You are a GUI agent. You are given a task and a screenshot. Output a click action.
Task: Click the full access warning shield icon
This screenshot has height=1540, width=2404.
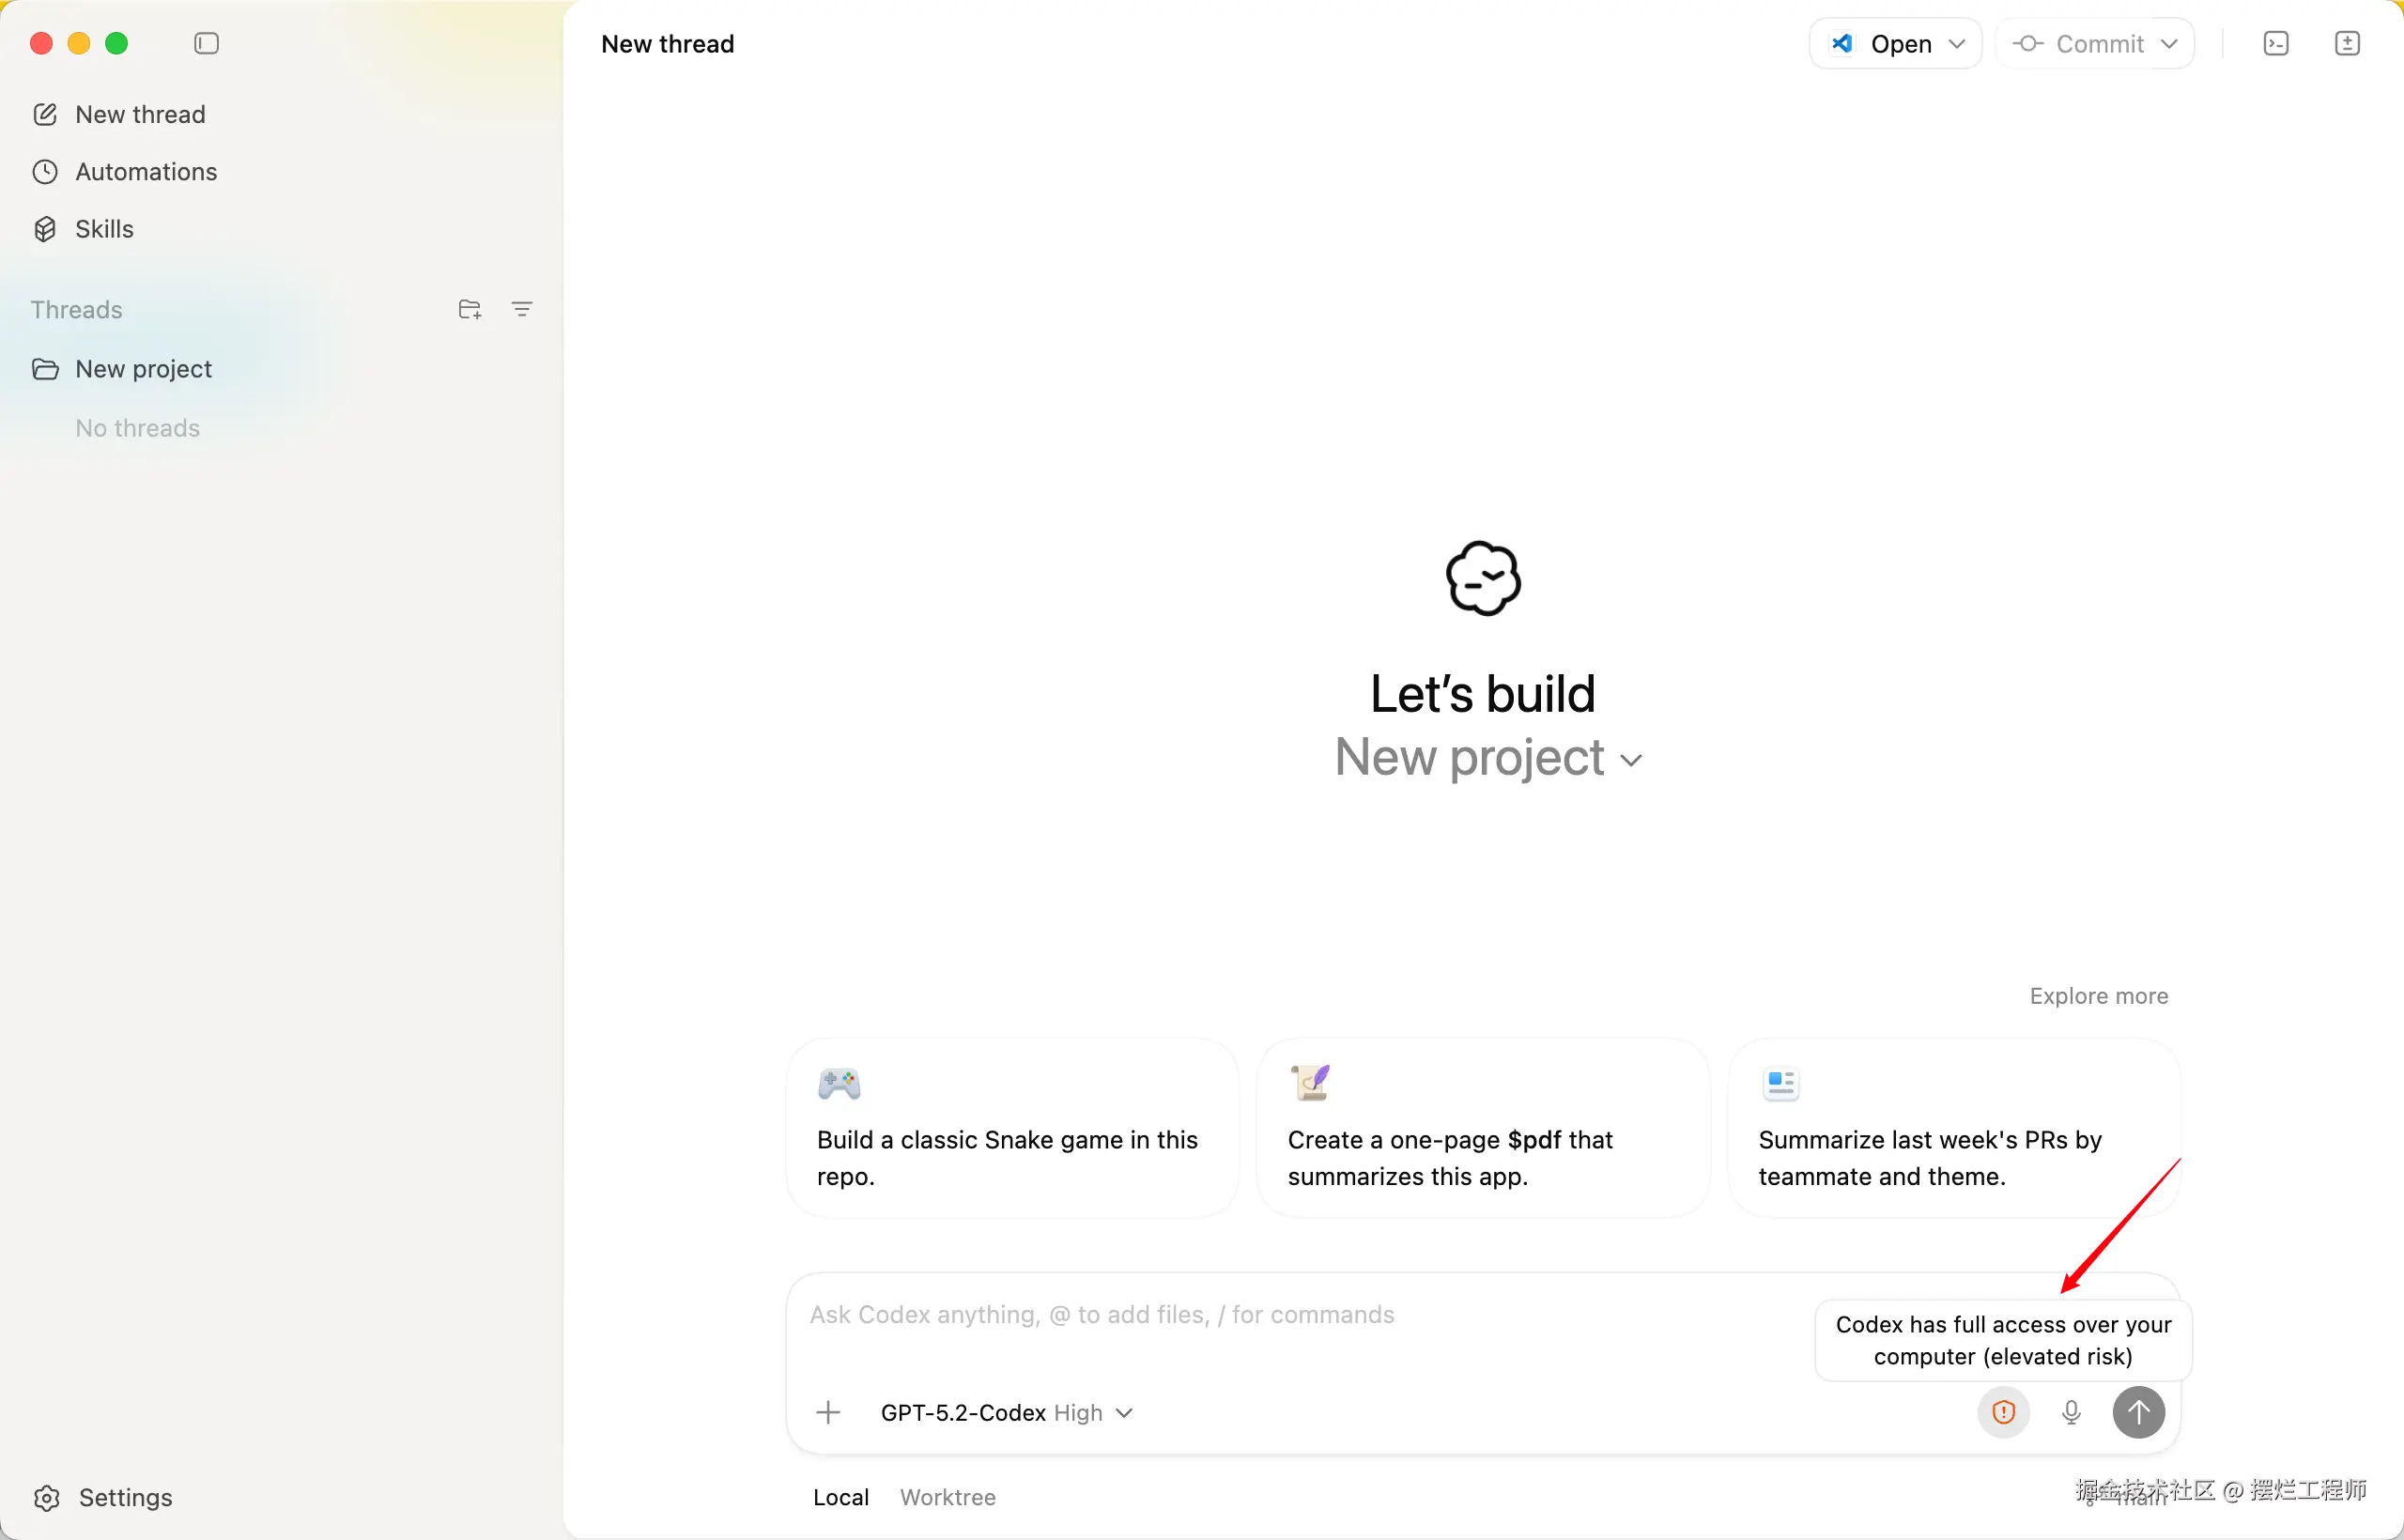click(2003, 1411)
